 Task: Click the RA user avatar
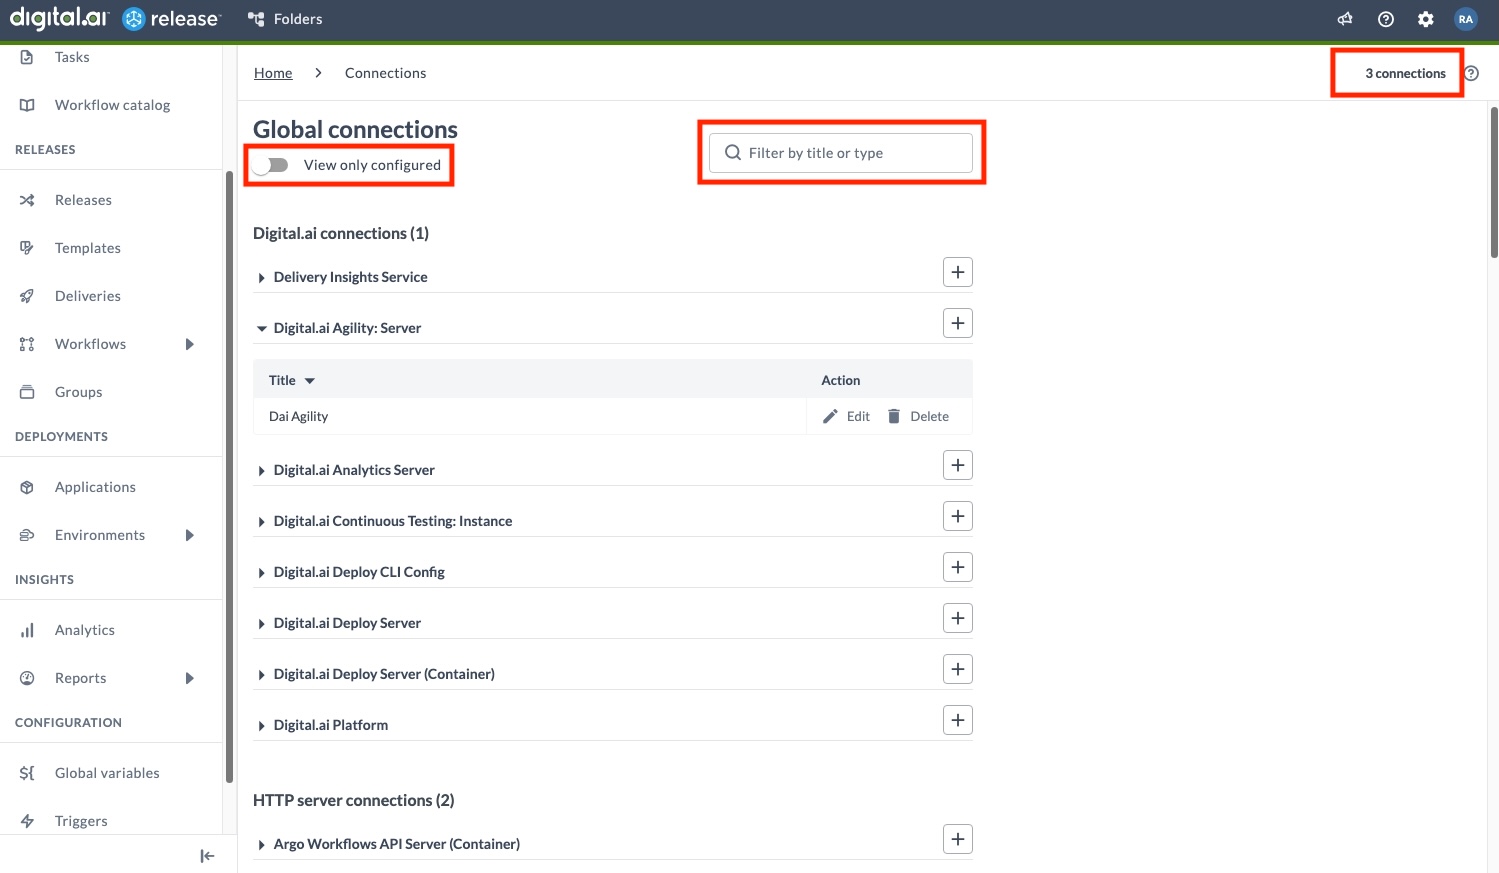[1465, 19]
